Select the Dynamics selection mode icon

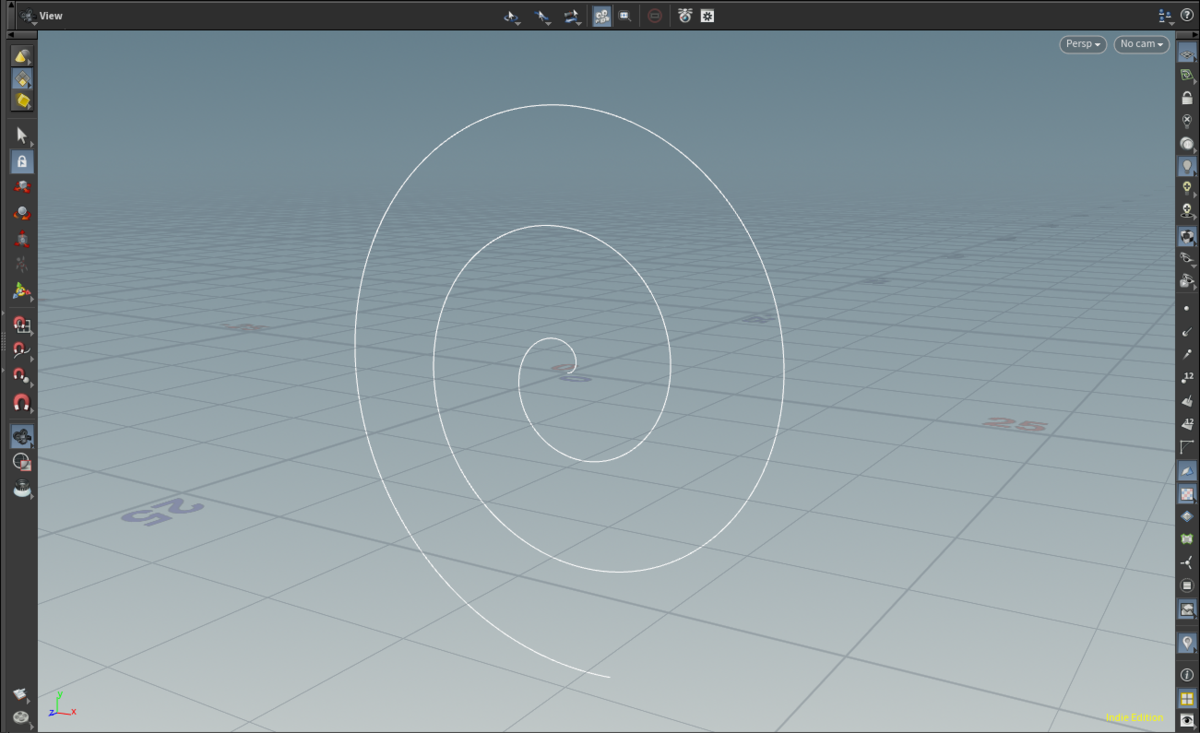point(22,100)
